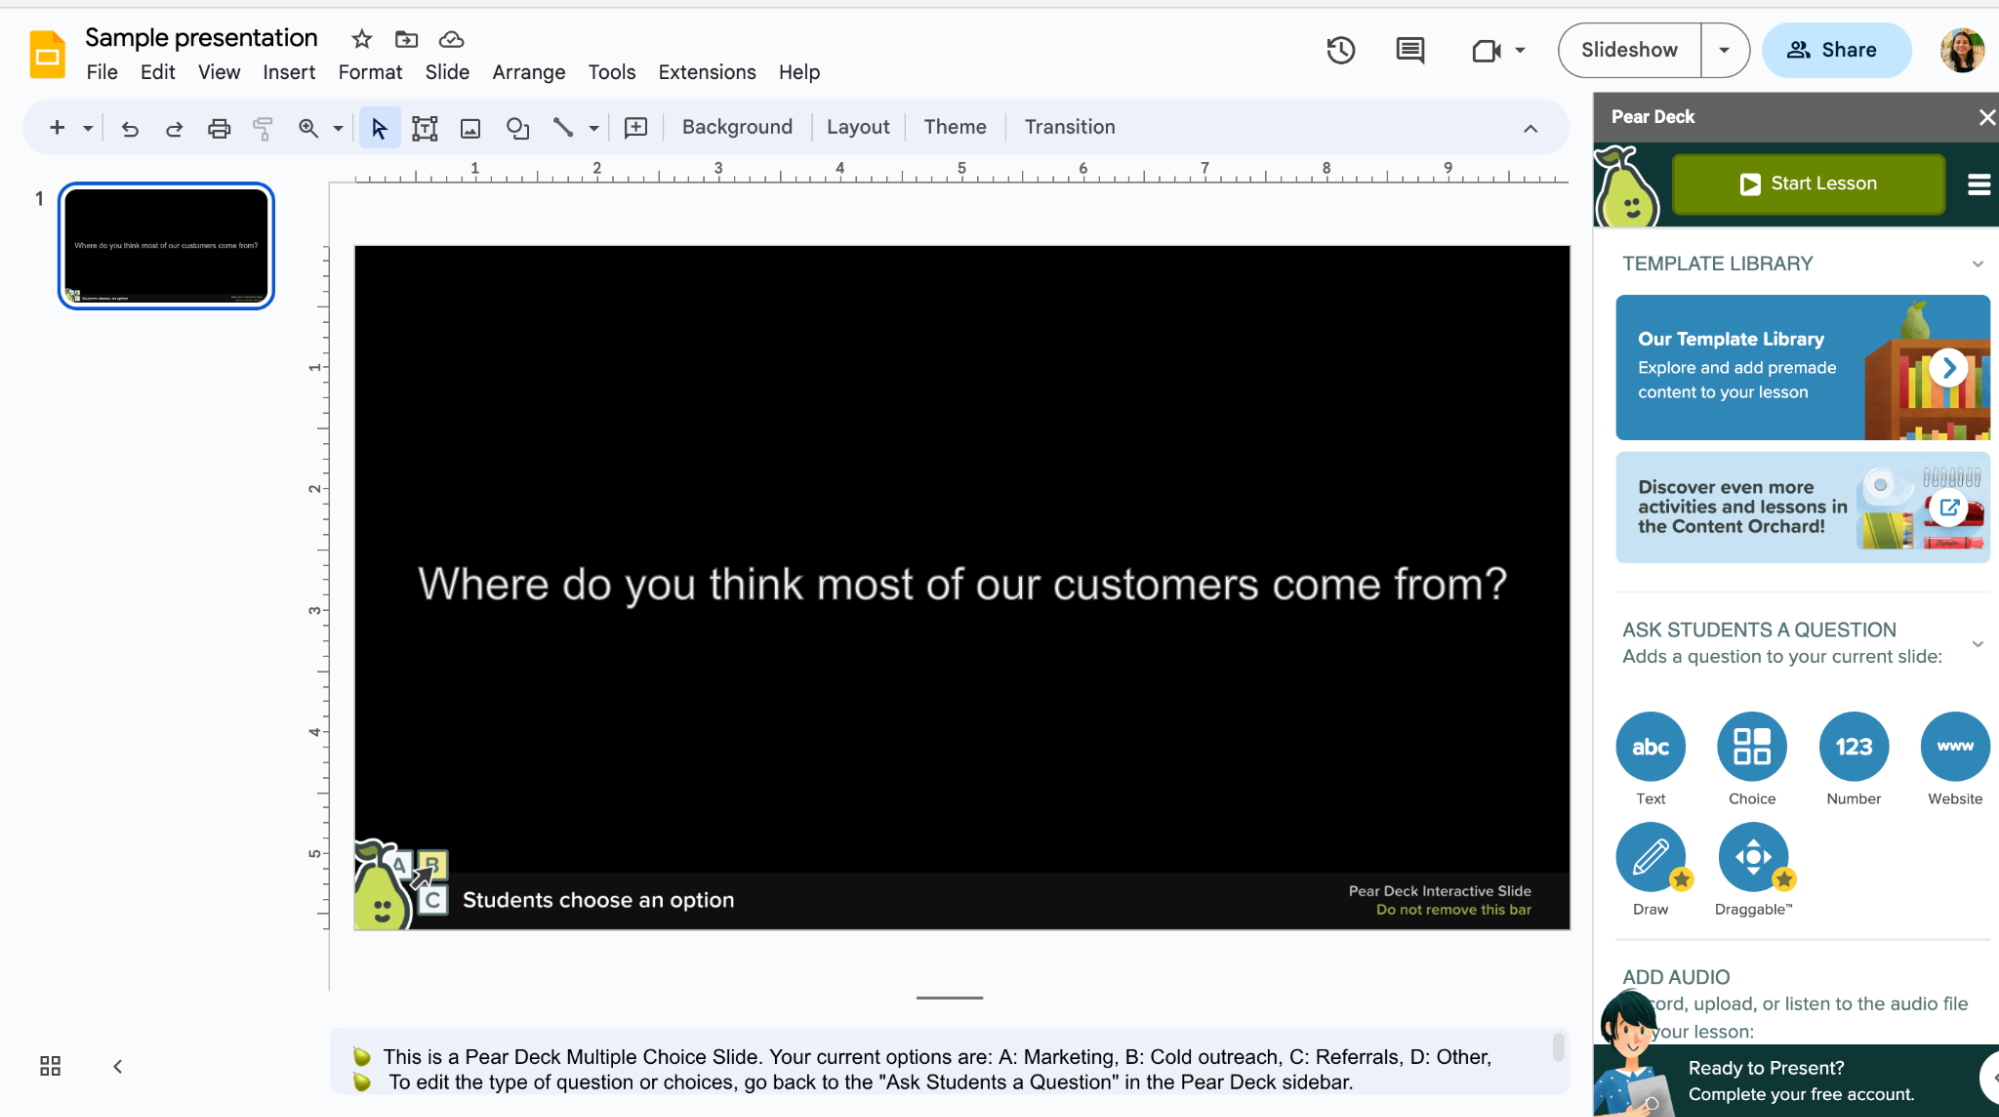Switch to the Theme panel
Screen dimensions: 1999x1117
tap(954, 127)
